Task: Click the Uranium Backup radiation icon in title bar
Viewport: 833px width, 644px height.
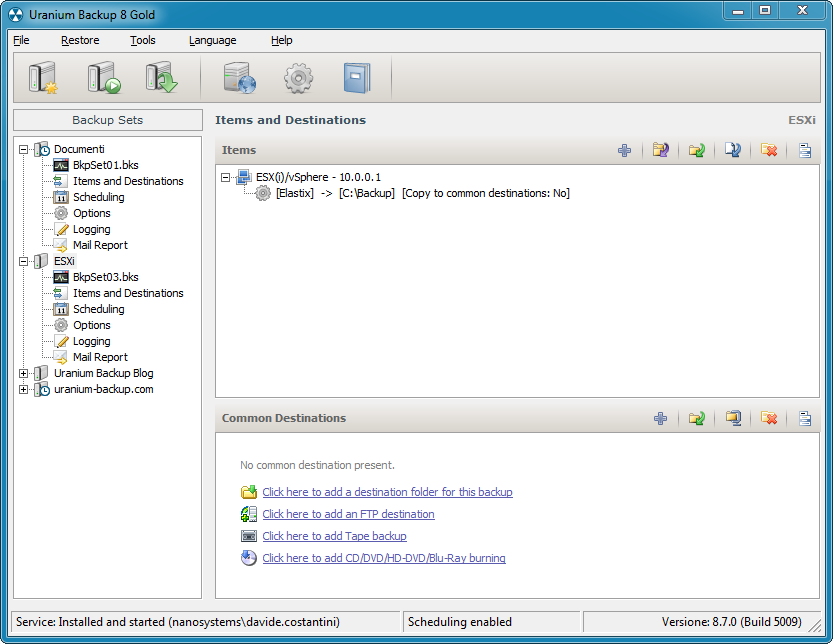Action: click(x=16, y=15)
